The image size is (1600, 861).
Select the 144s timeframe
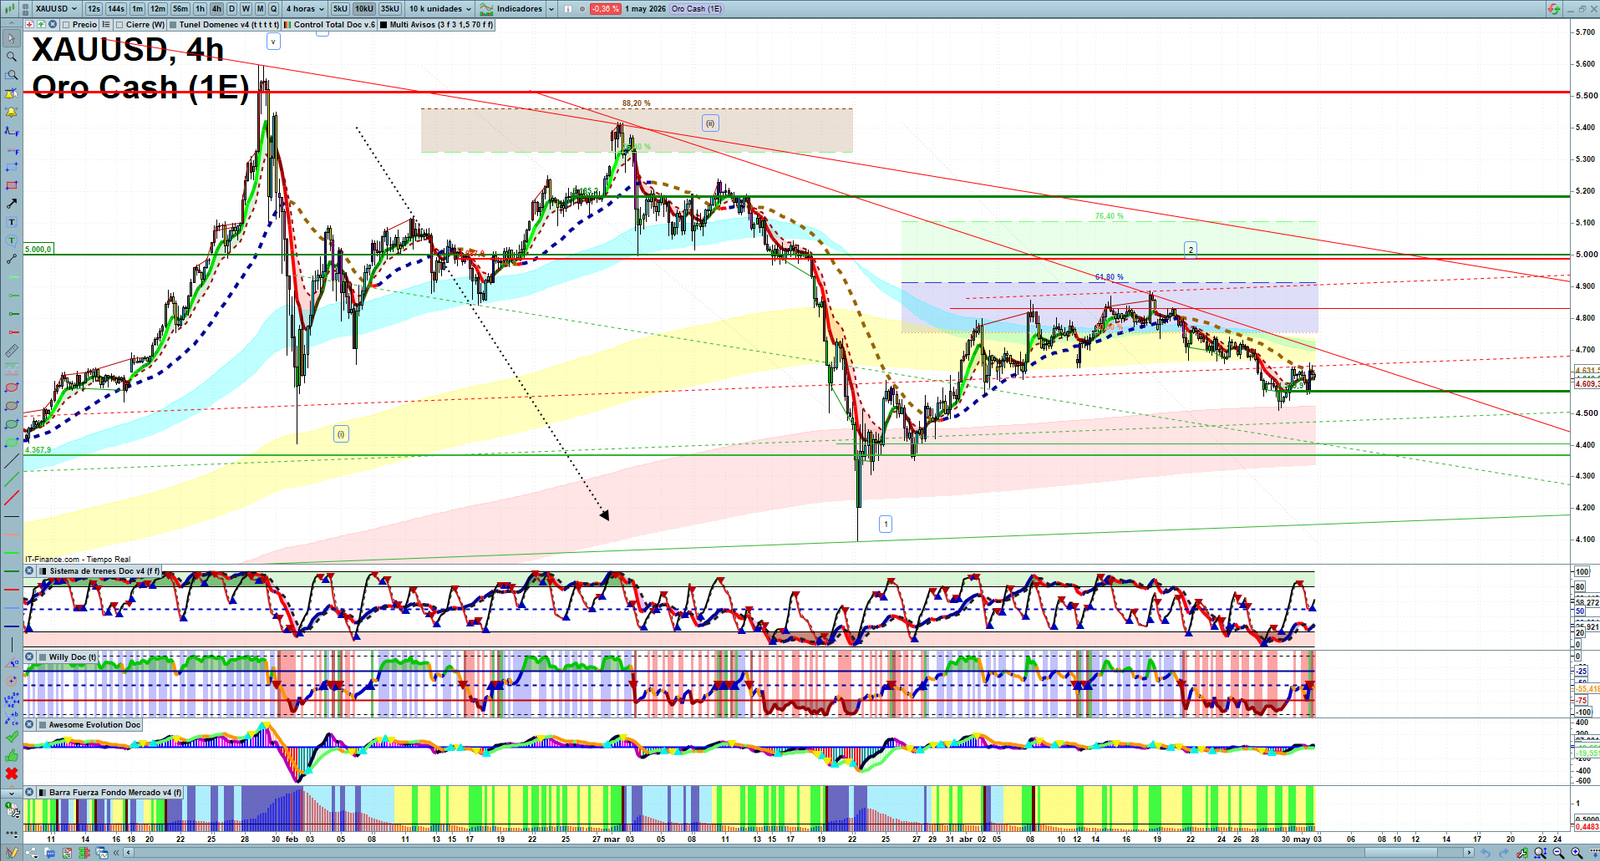pyautogui.click(x=116, y=9)
